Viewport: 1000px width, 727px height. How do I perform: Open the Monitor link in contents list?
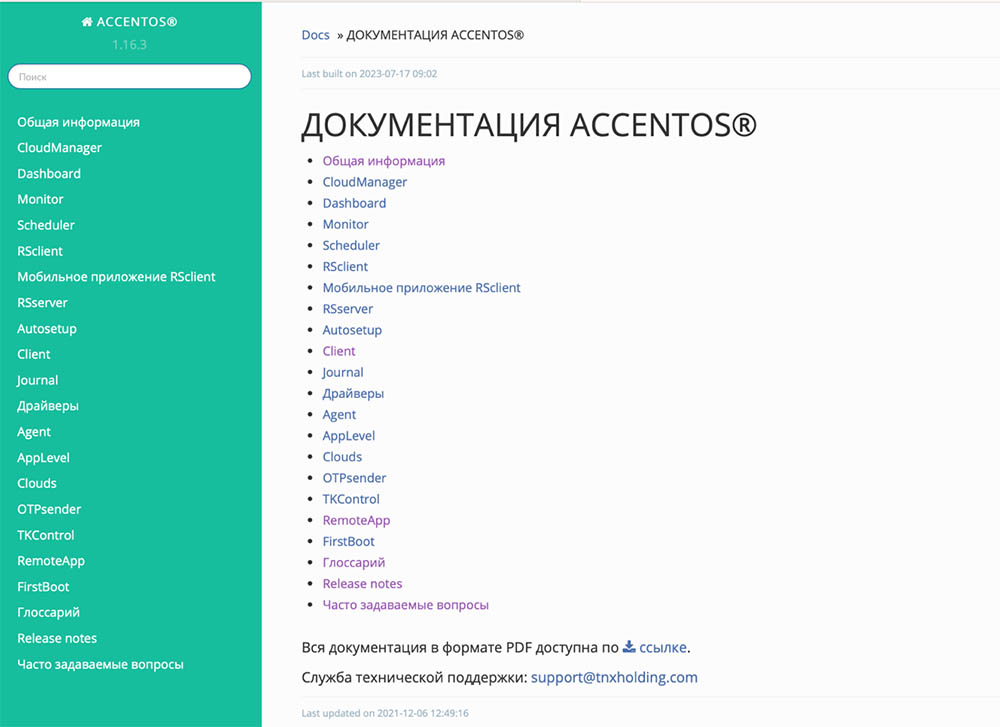(x=345, y=224)
